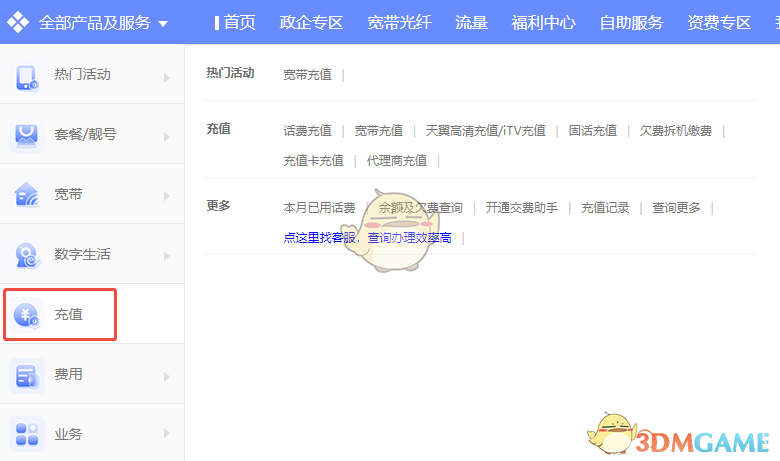Open the 全部产品及服务 dropdown arrow
The height and width of the screenshot is (461, 780).
click(163, 23)
